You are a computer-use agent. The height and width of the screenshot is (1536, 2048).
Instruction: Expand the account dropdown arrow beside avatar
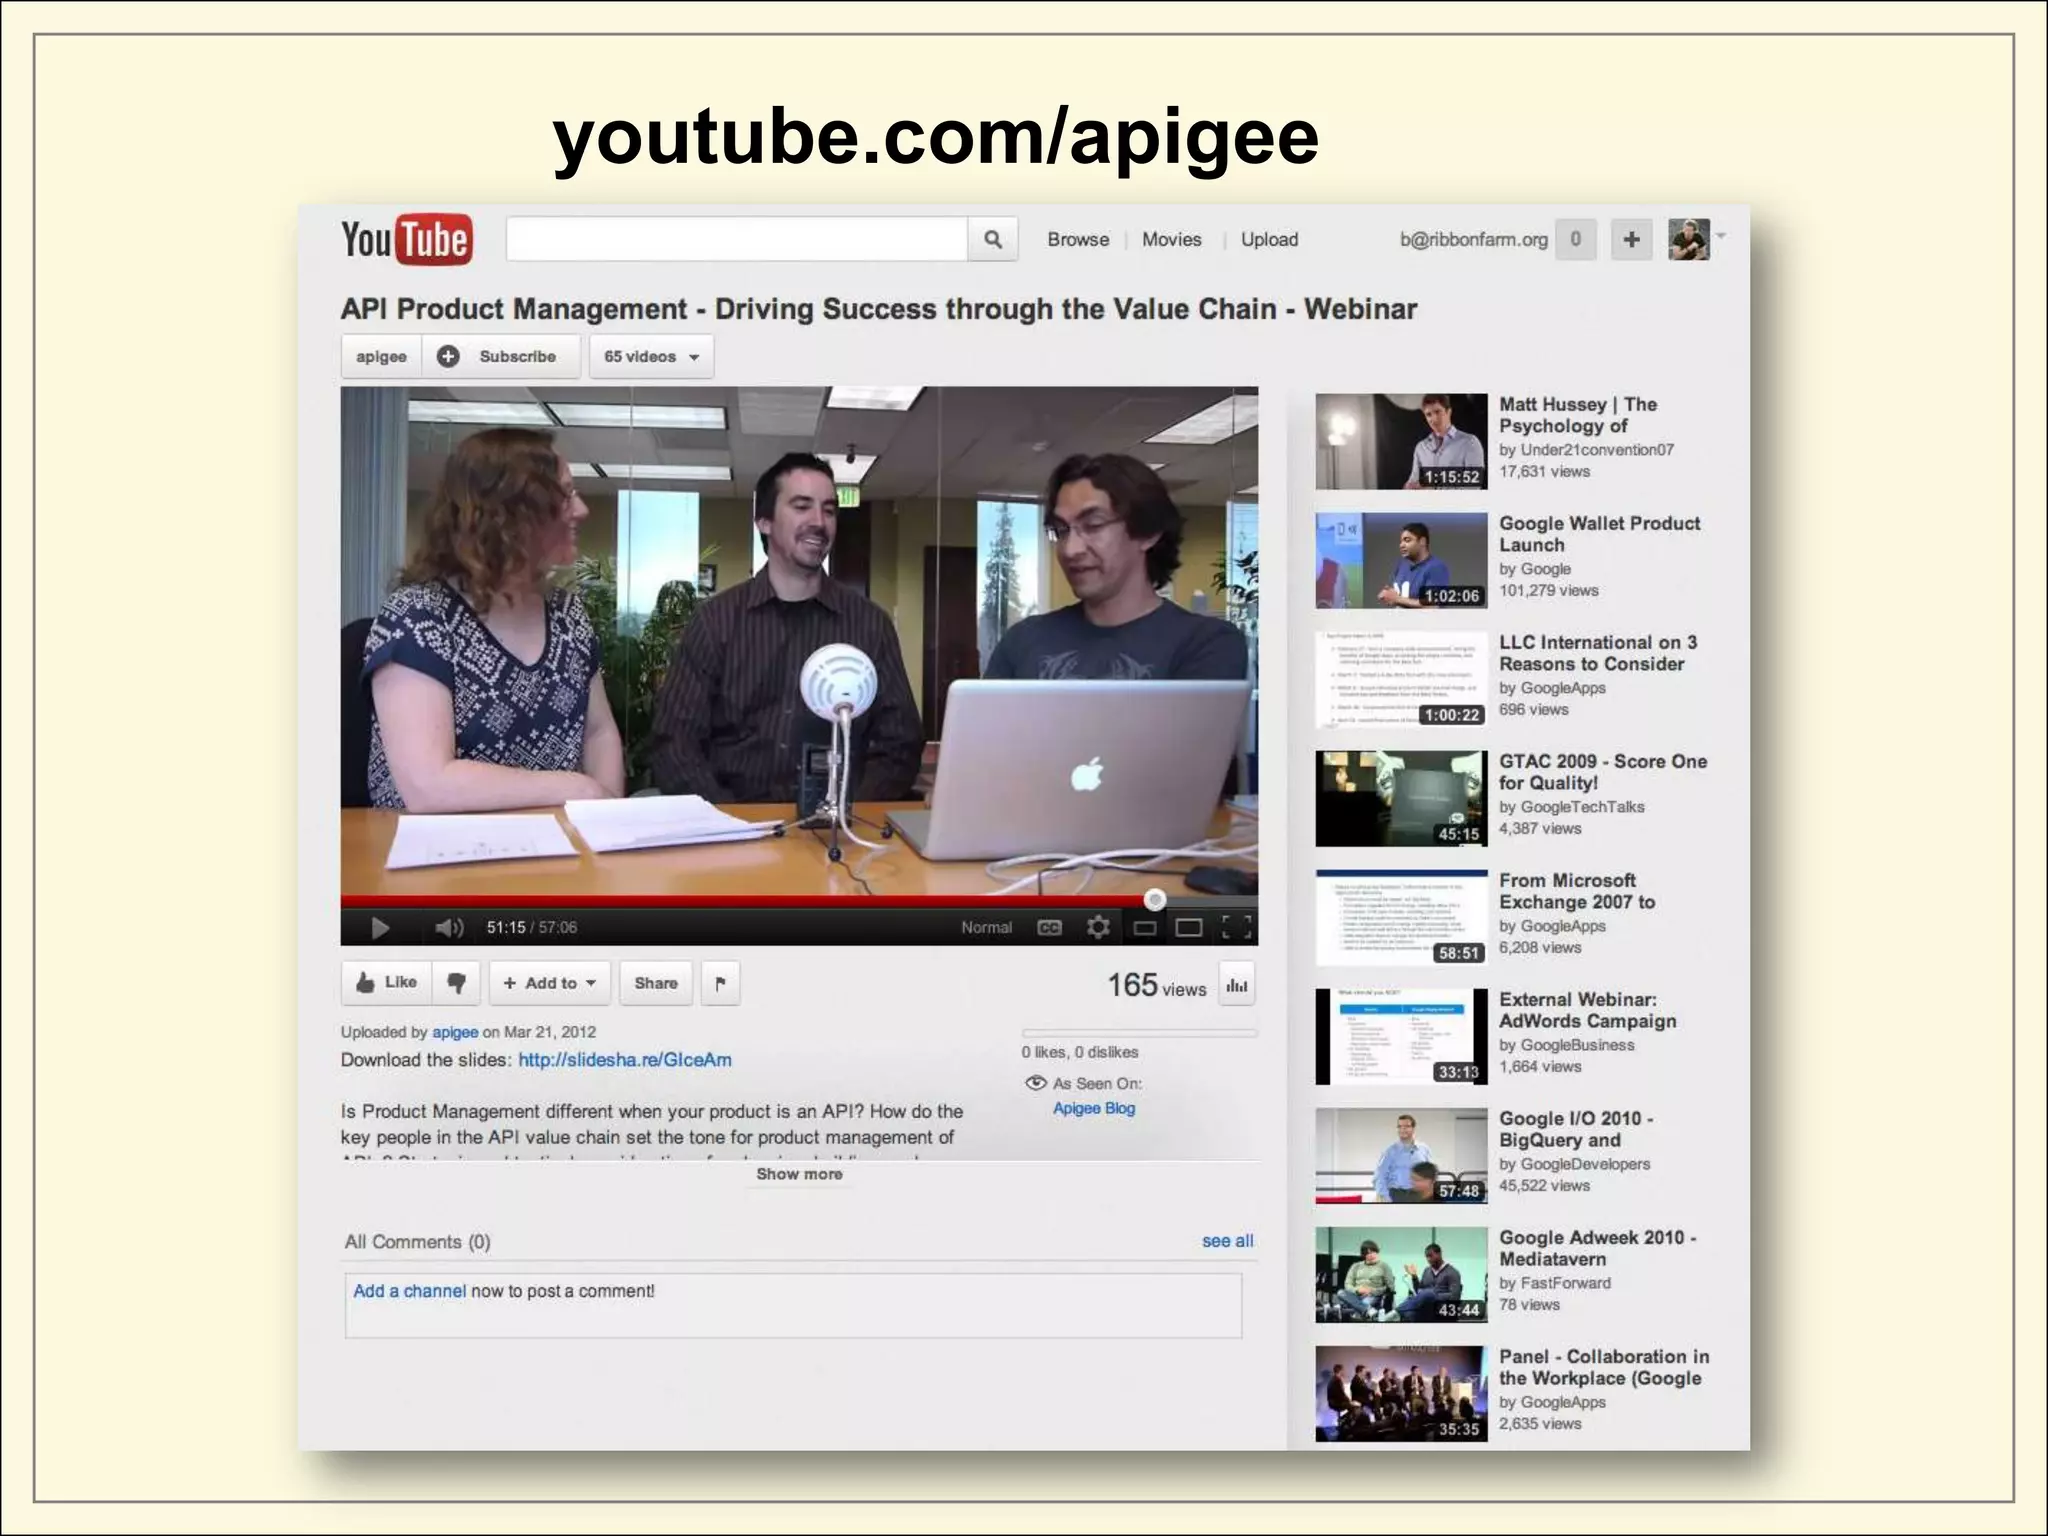(1721, 236)
